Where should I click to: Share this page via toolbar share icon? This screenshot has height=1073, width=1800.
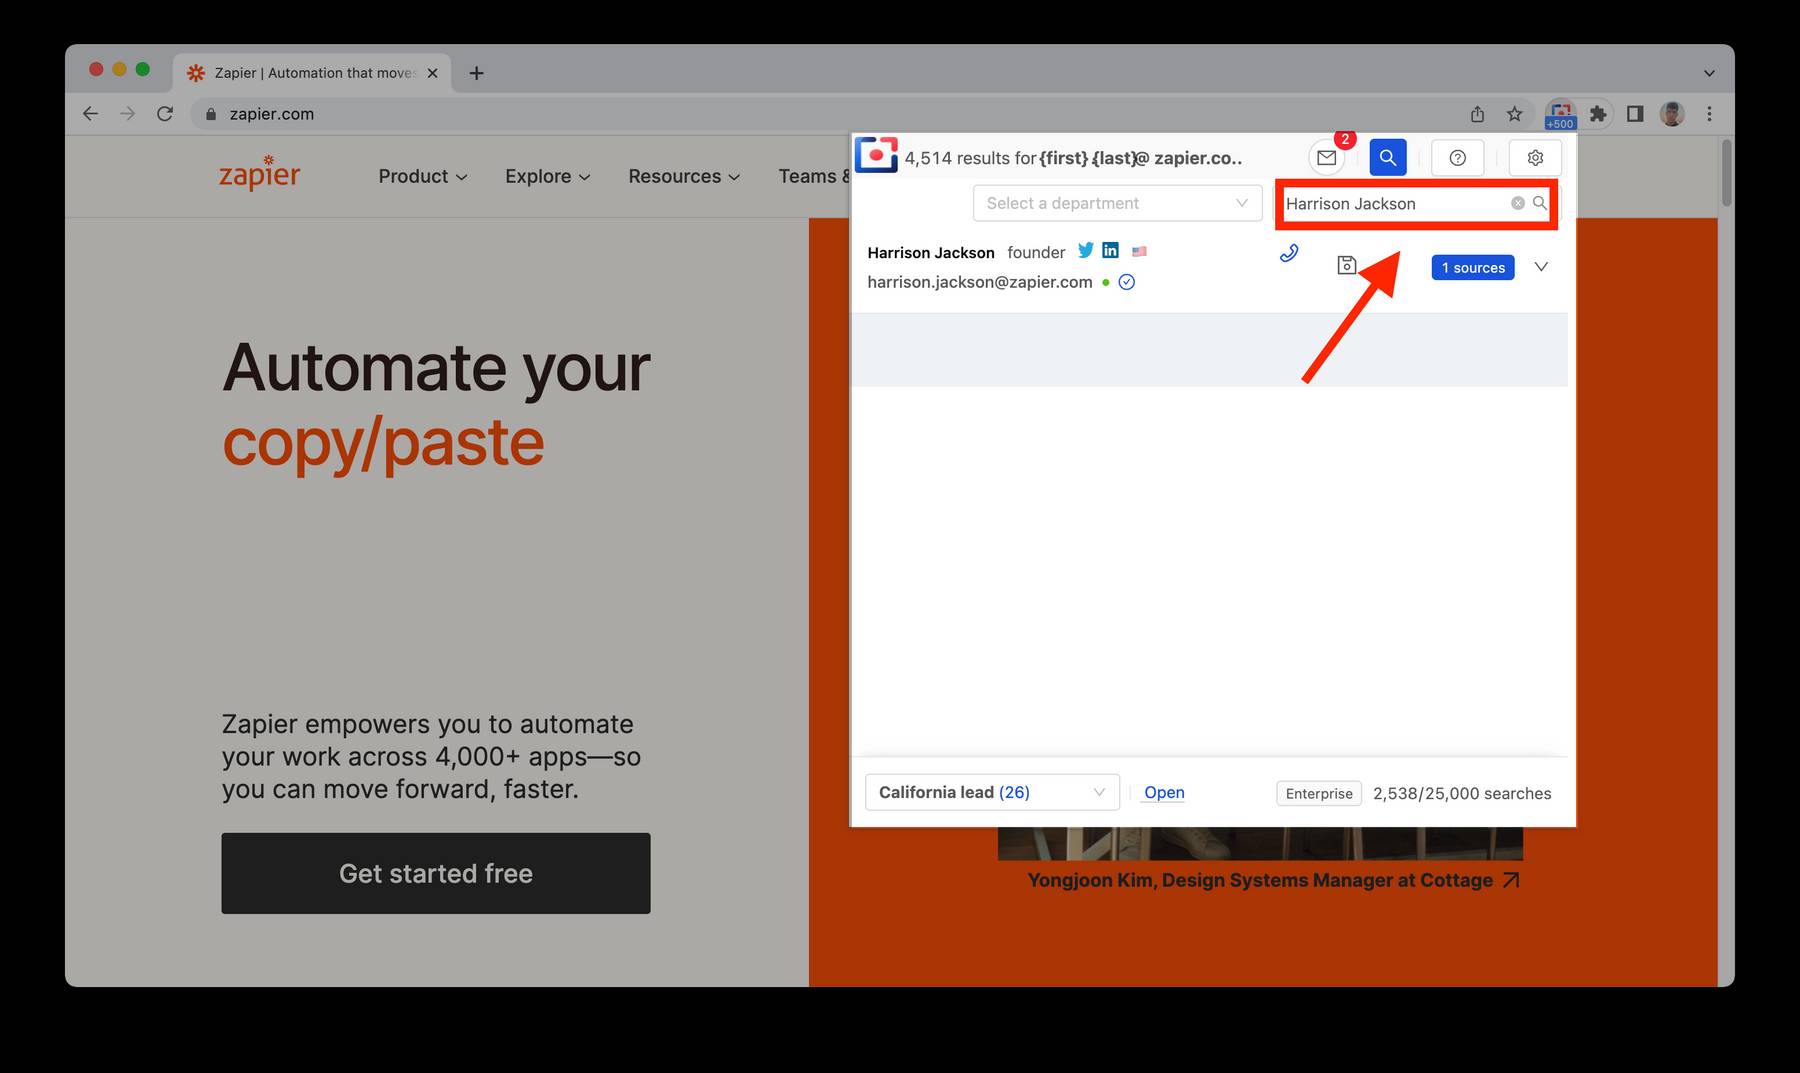tap(1477, 114)
